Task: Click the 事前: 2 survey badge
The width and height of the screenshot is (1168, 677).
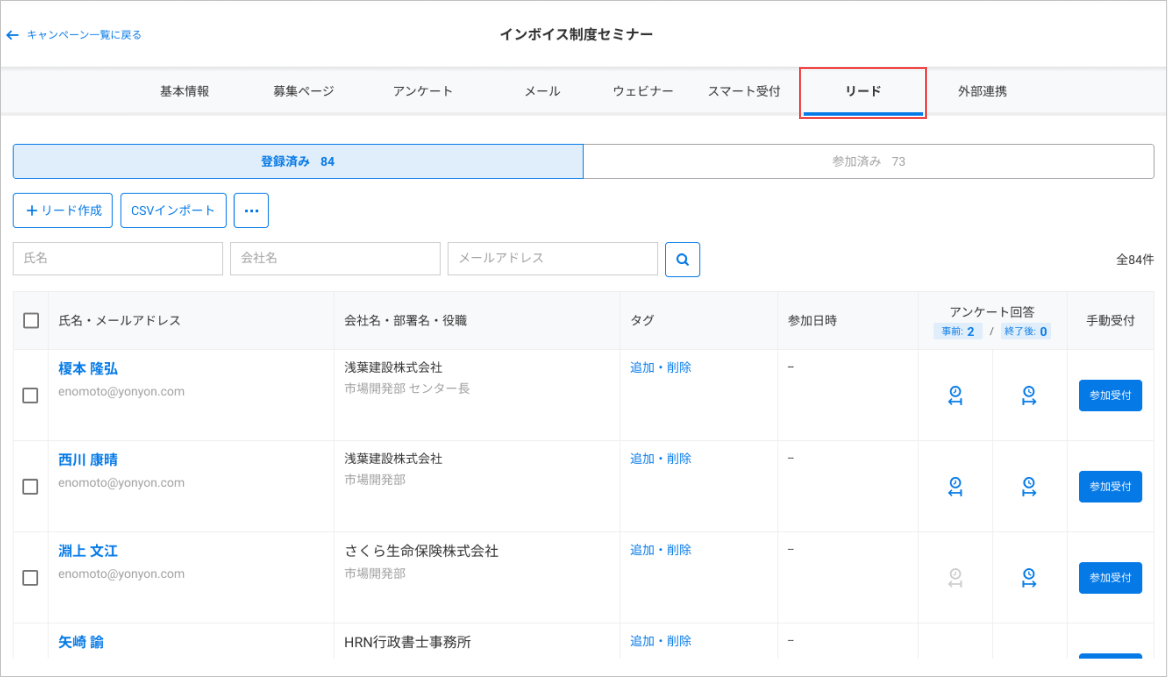Action: point(957,331)
